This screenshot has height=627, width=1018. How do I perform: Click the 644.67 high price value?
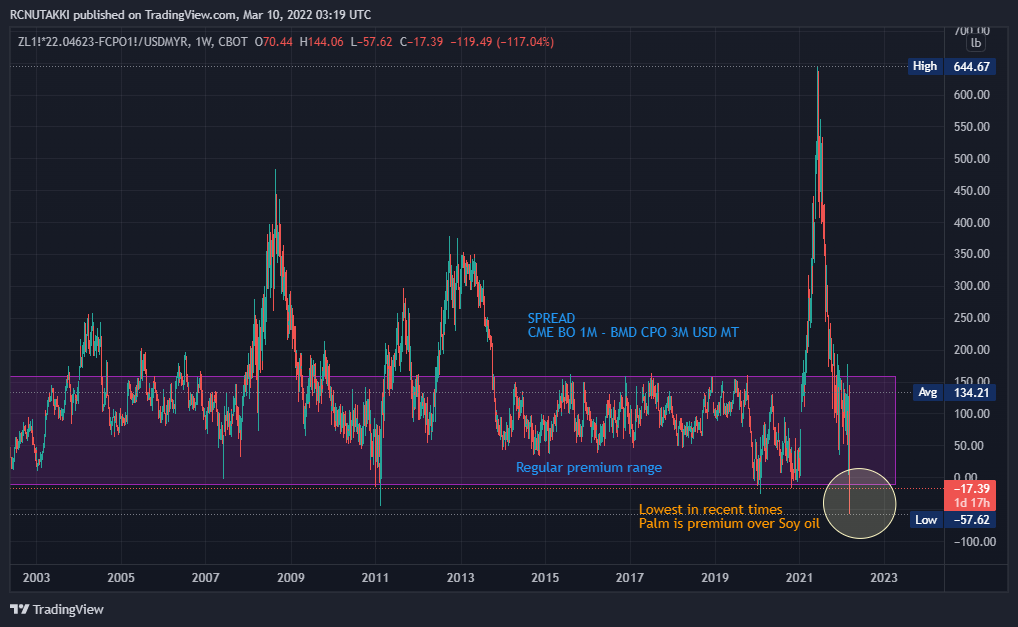[x=971, y=66]
